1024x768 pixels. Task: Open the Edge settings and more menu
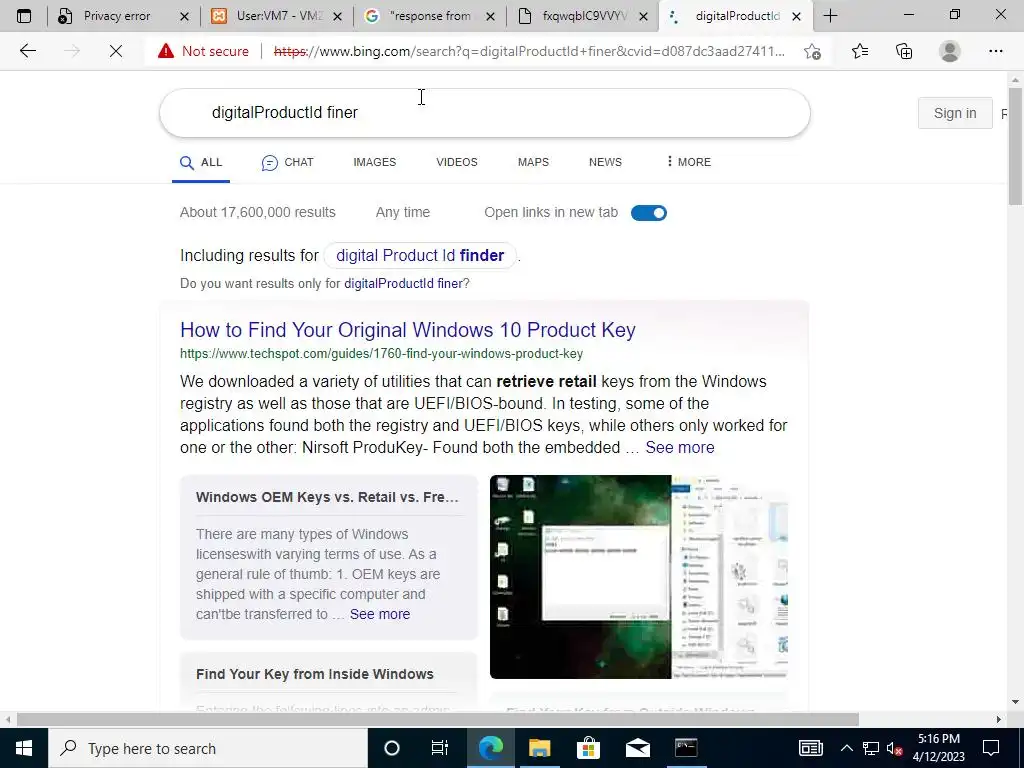pyautogui.click(x=995, y=51)
